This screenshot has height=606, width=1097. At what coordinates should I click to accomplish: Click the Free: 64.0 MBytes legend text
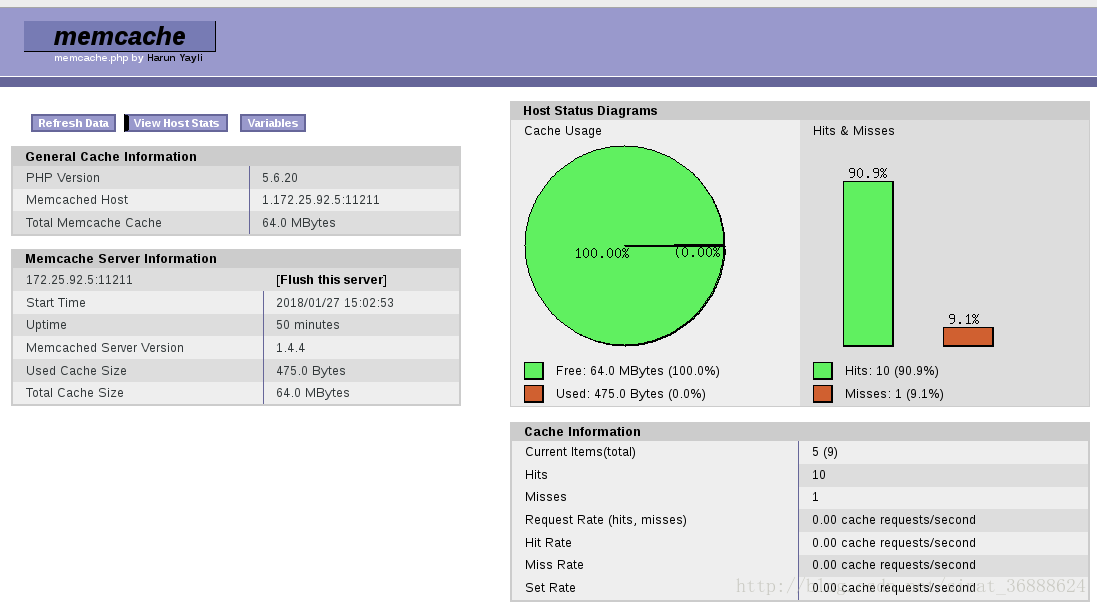click(637, 371)
